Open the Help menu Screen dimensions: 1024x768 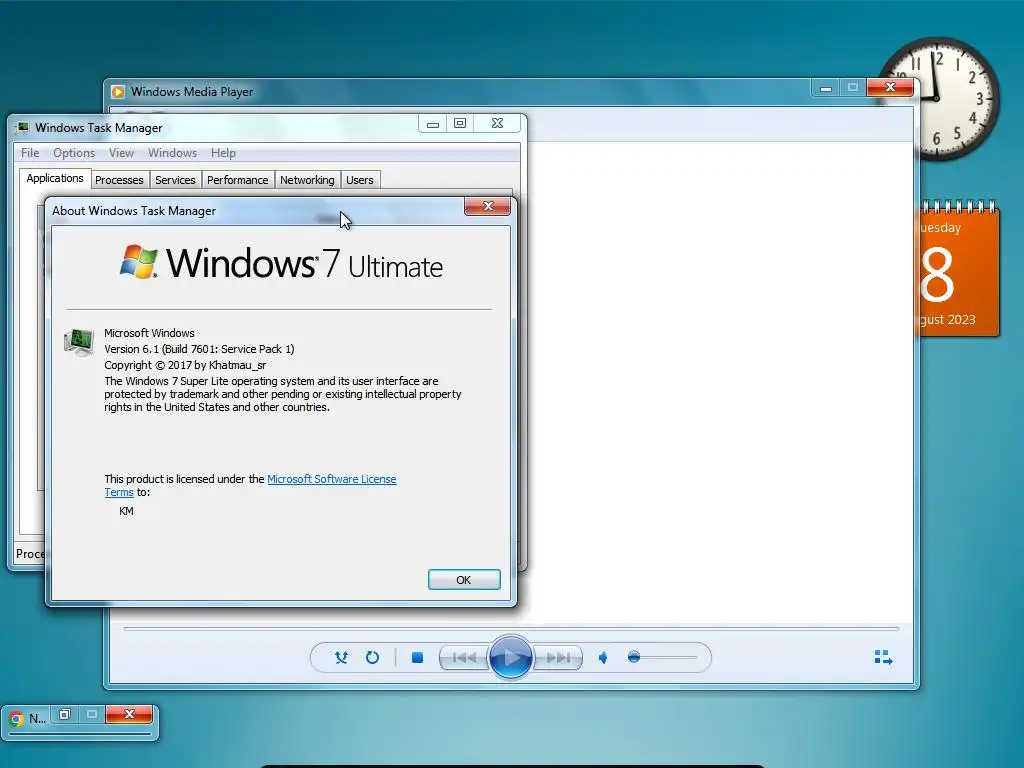[x=223, y=153]
